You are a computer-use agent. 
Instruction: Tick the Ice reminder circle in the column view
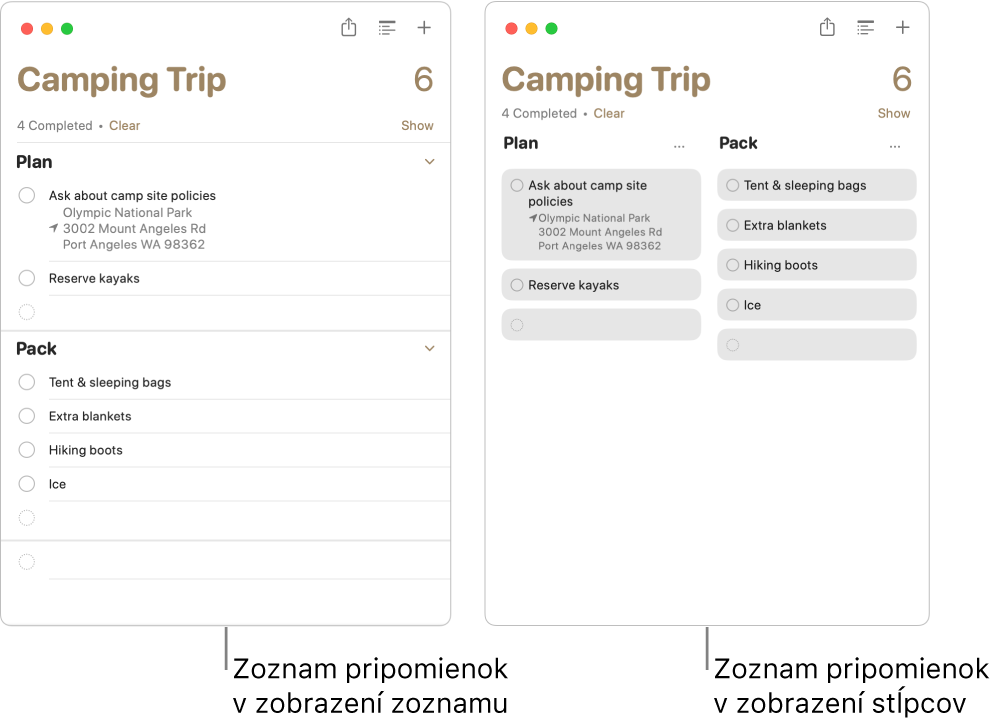coord(733,305)
